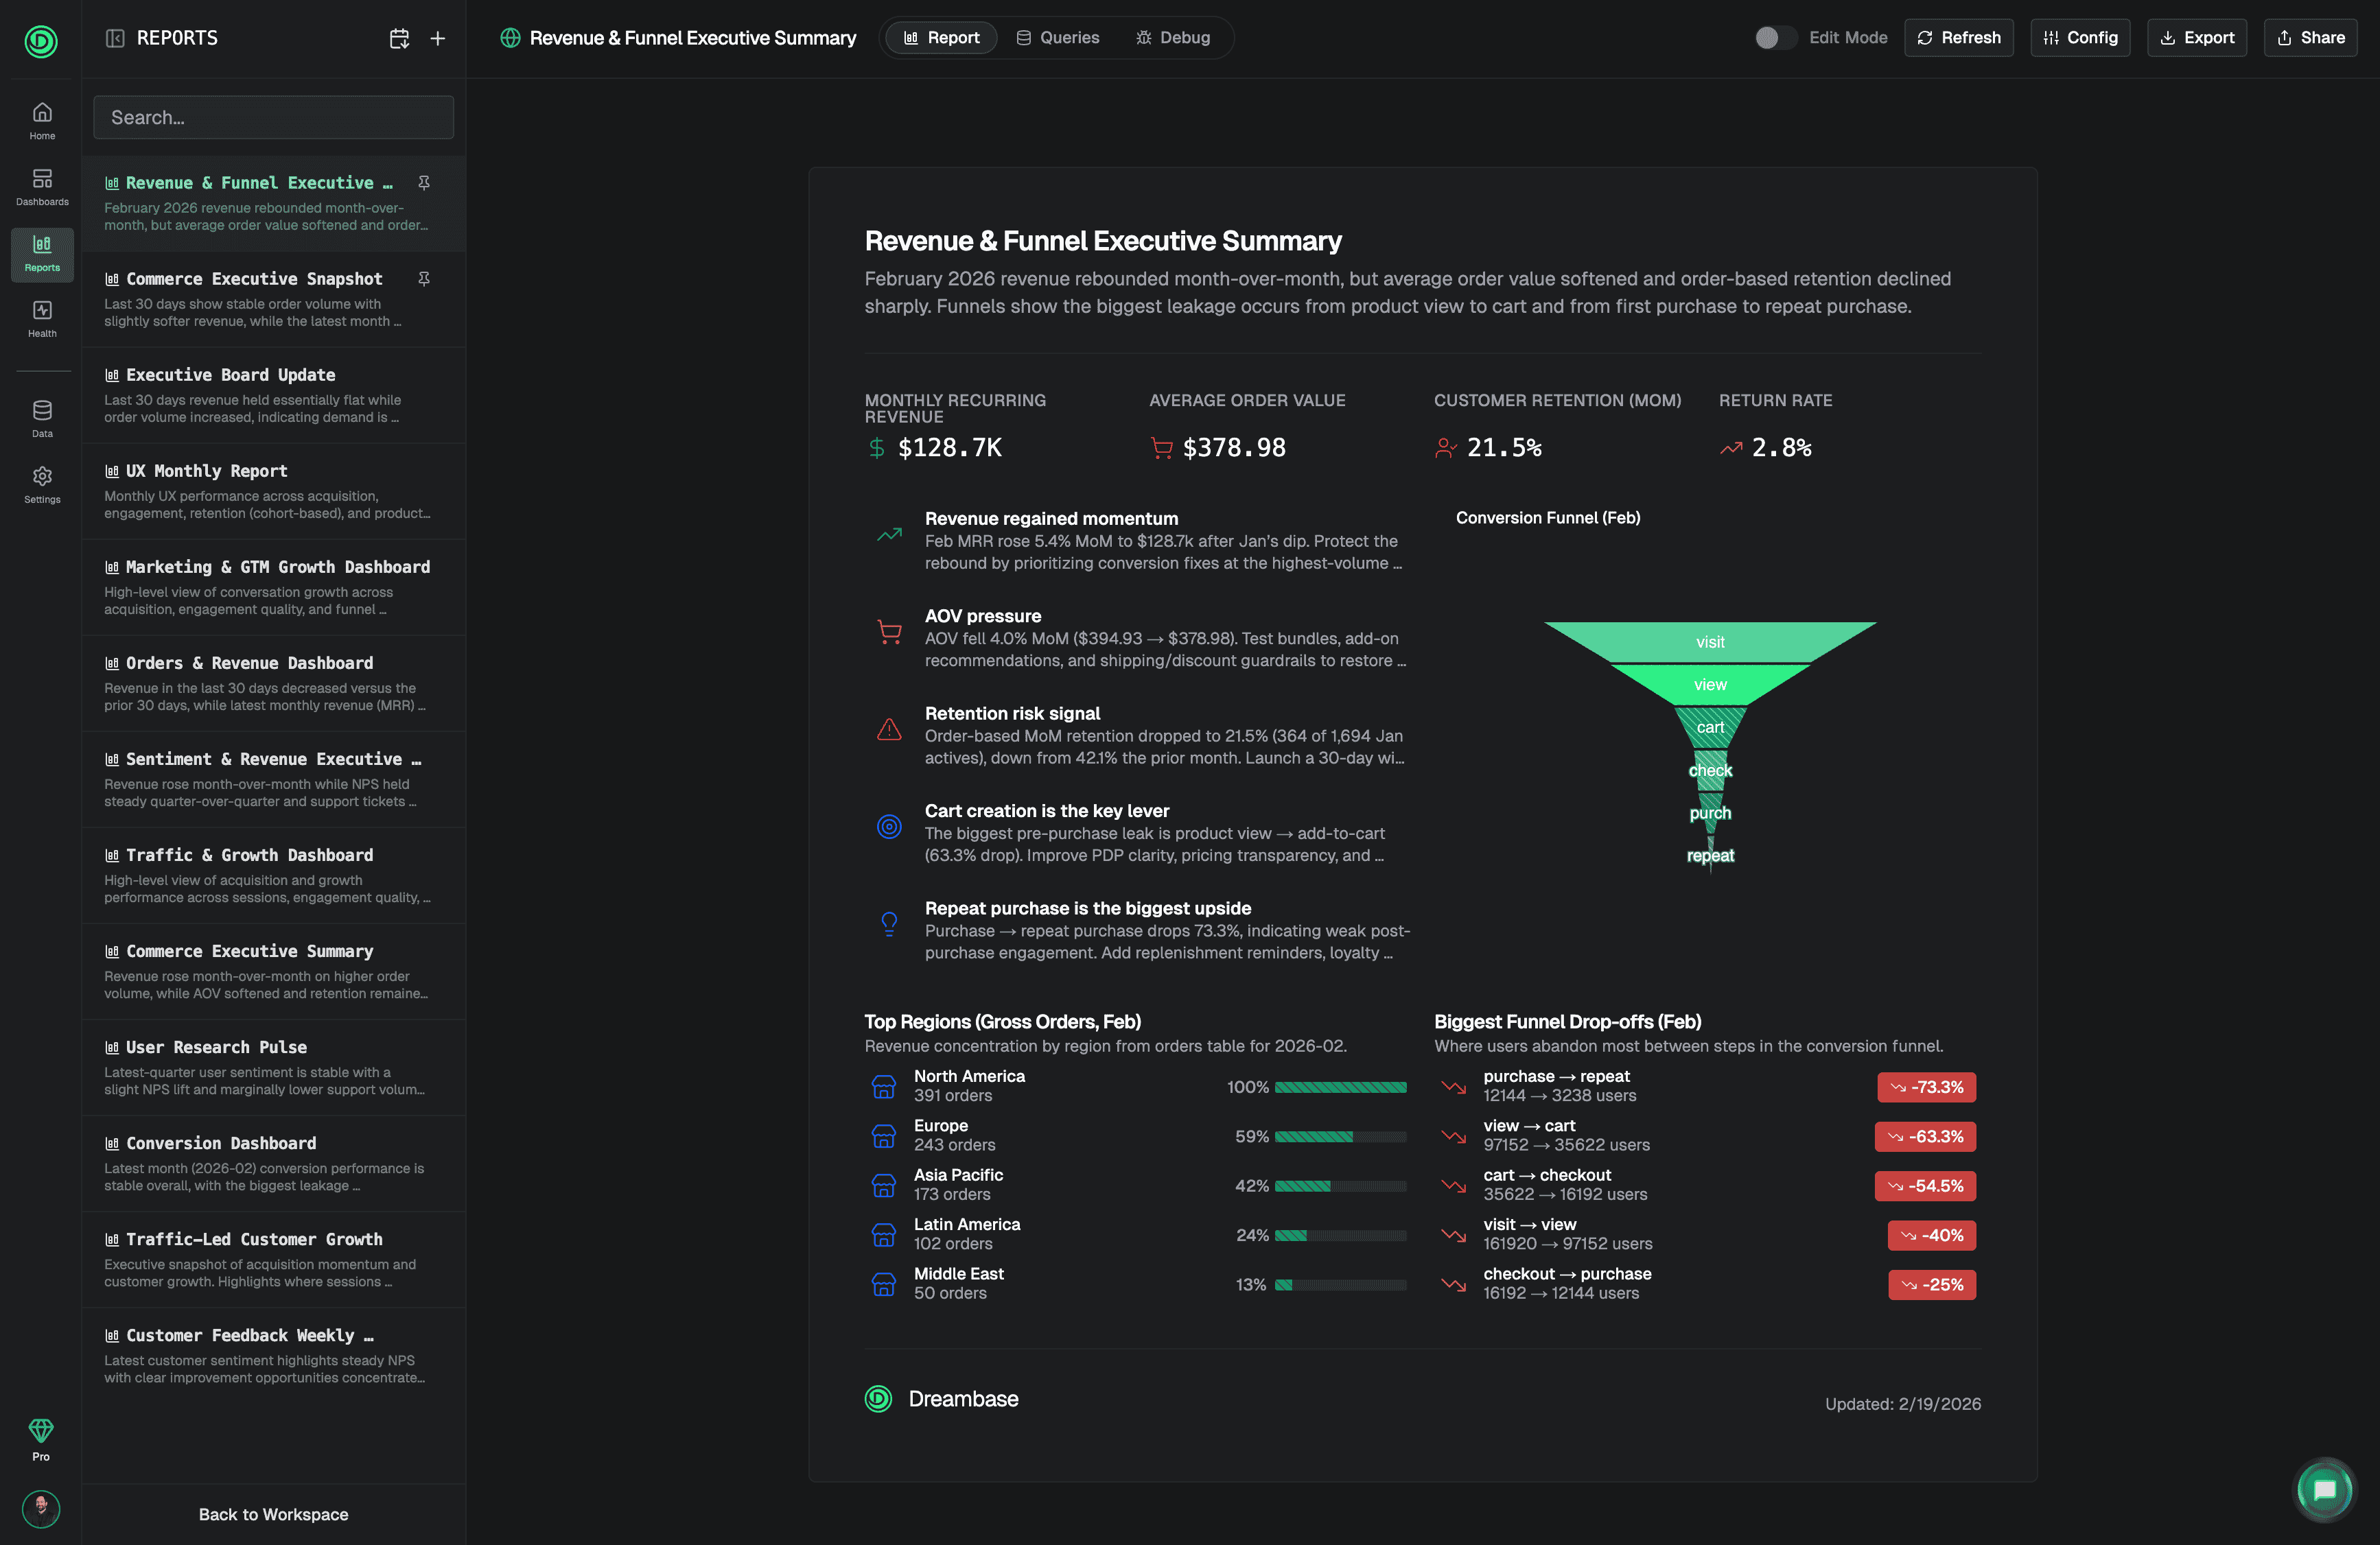
Task: Click the report Search field
Action: pos(273,117)
